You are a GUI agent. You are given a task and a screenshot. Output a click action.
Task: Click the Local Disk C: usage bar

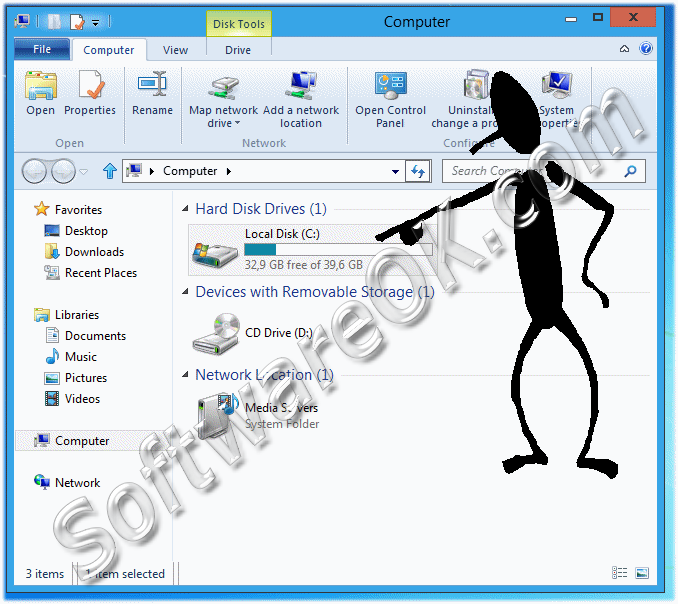338,249
